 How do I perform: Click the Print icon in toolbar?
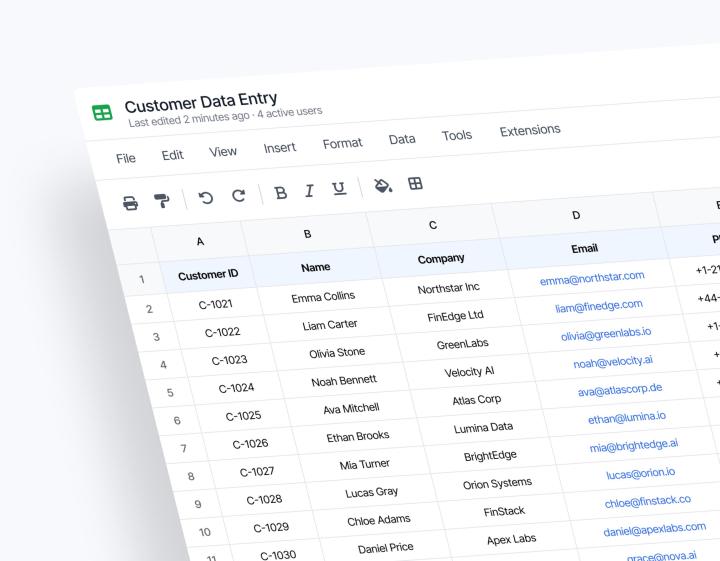[x=130, y=202]
